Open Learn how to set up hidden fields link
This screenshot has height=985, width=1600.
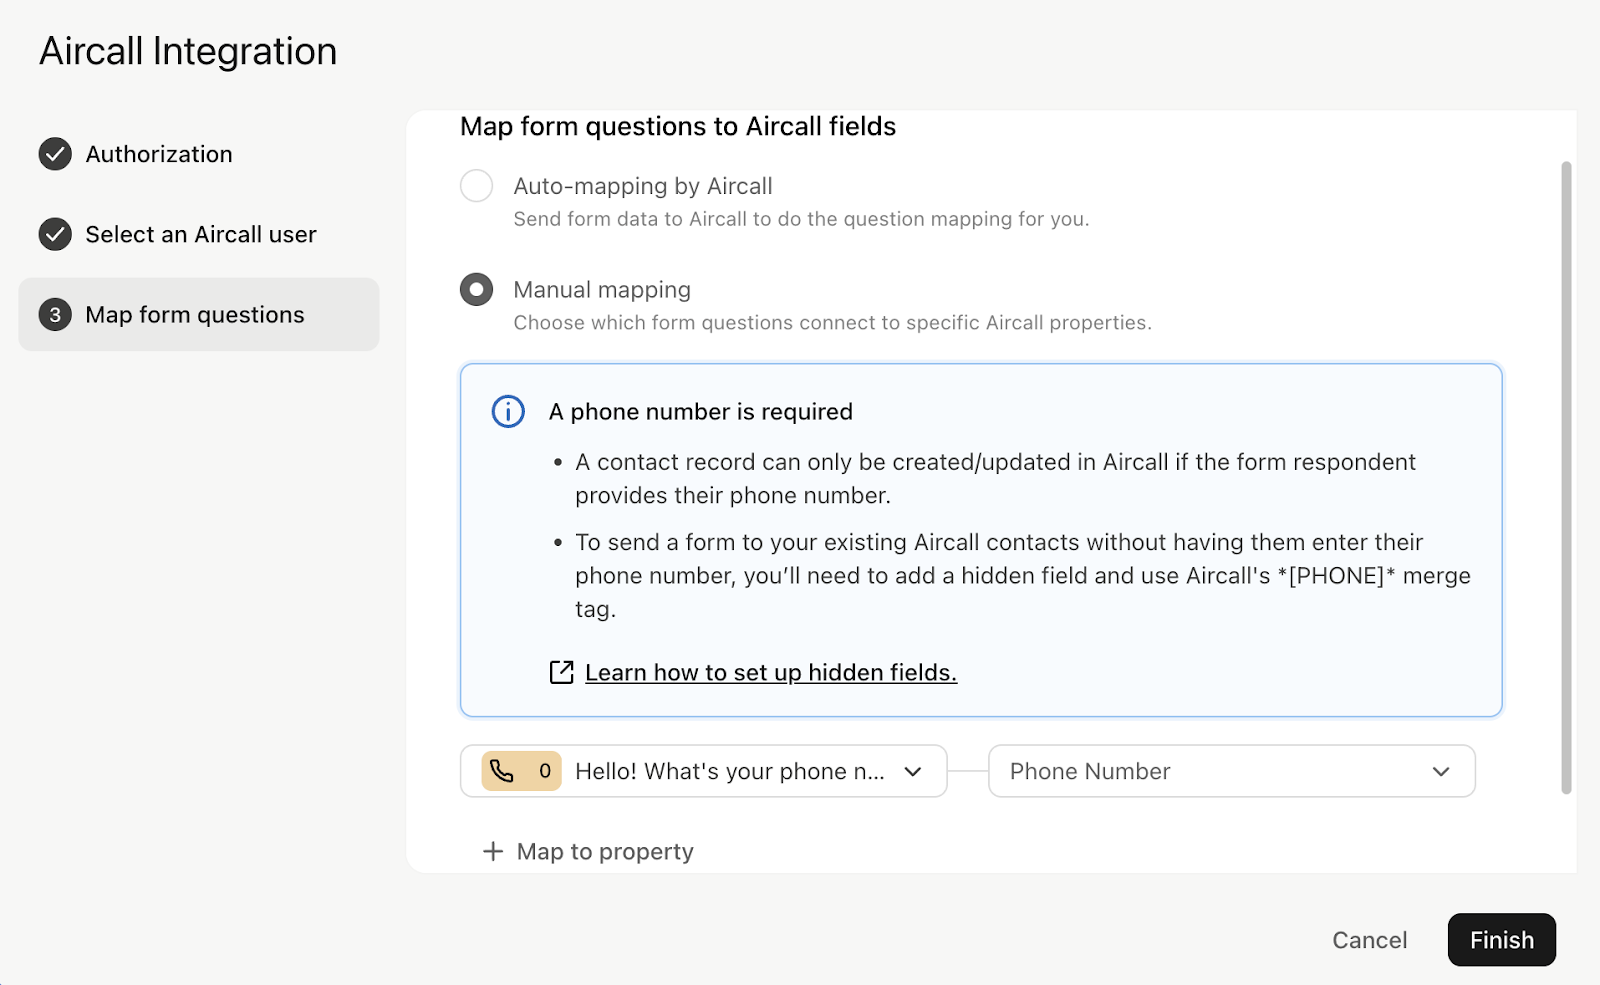coord(771,673)
